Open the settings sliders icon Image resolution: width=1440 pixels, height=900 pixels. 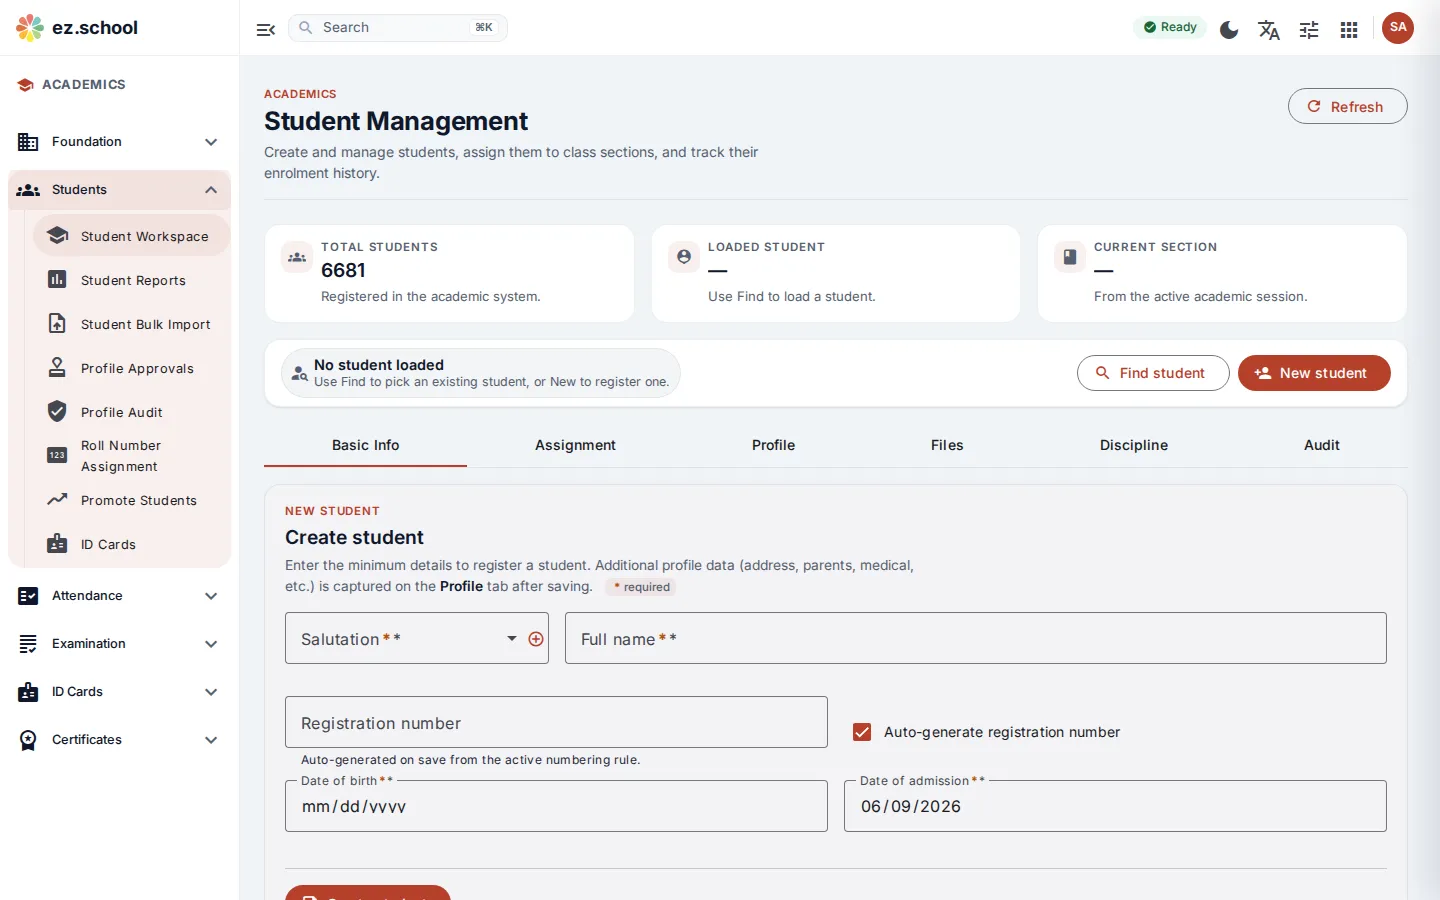click(x=1309, y=29)
